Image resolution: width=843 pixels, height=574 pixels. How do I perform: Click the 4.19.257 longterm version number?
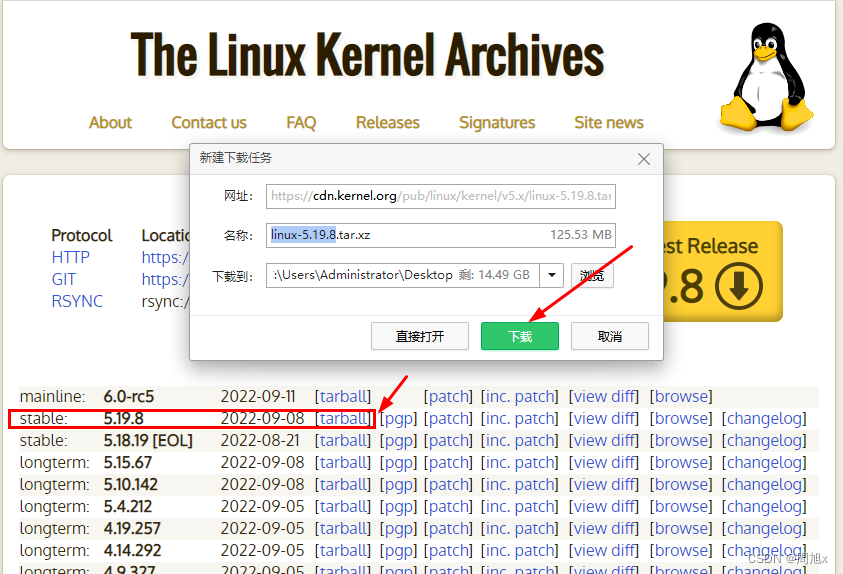point(132,529)
